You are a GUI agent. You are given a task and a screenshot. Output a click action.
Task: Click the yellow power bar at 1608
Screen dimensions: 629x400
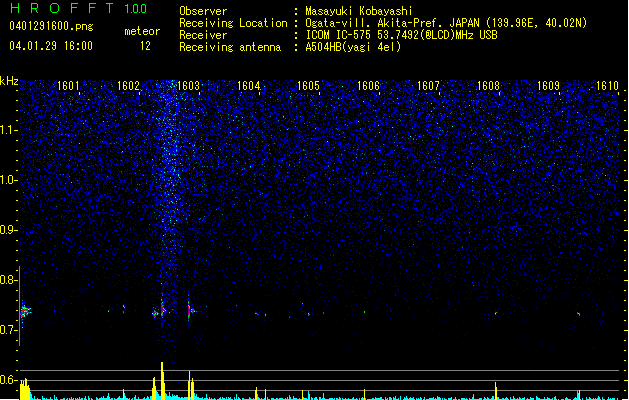[x=496, y=390]
